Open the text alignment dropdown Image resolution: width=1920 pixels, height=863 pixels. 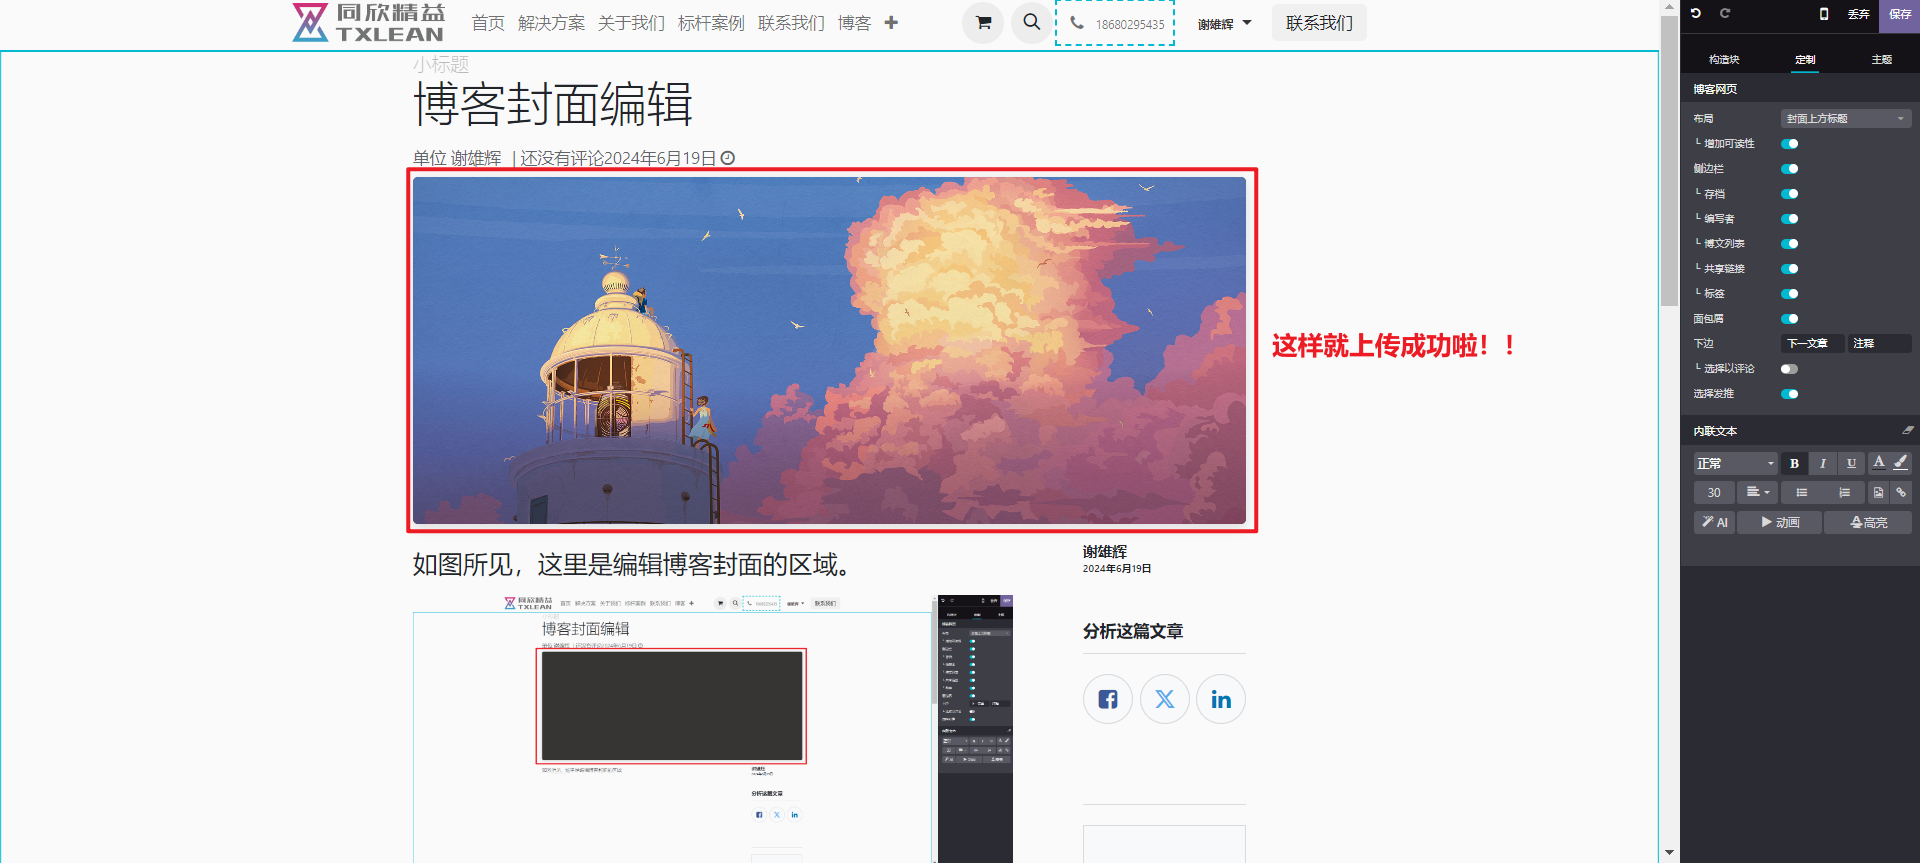pos(1758,492)
